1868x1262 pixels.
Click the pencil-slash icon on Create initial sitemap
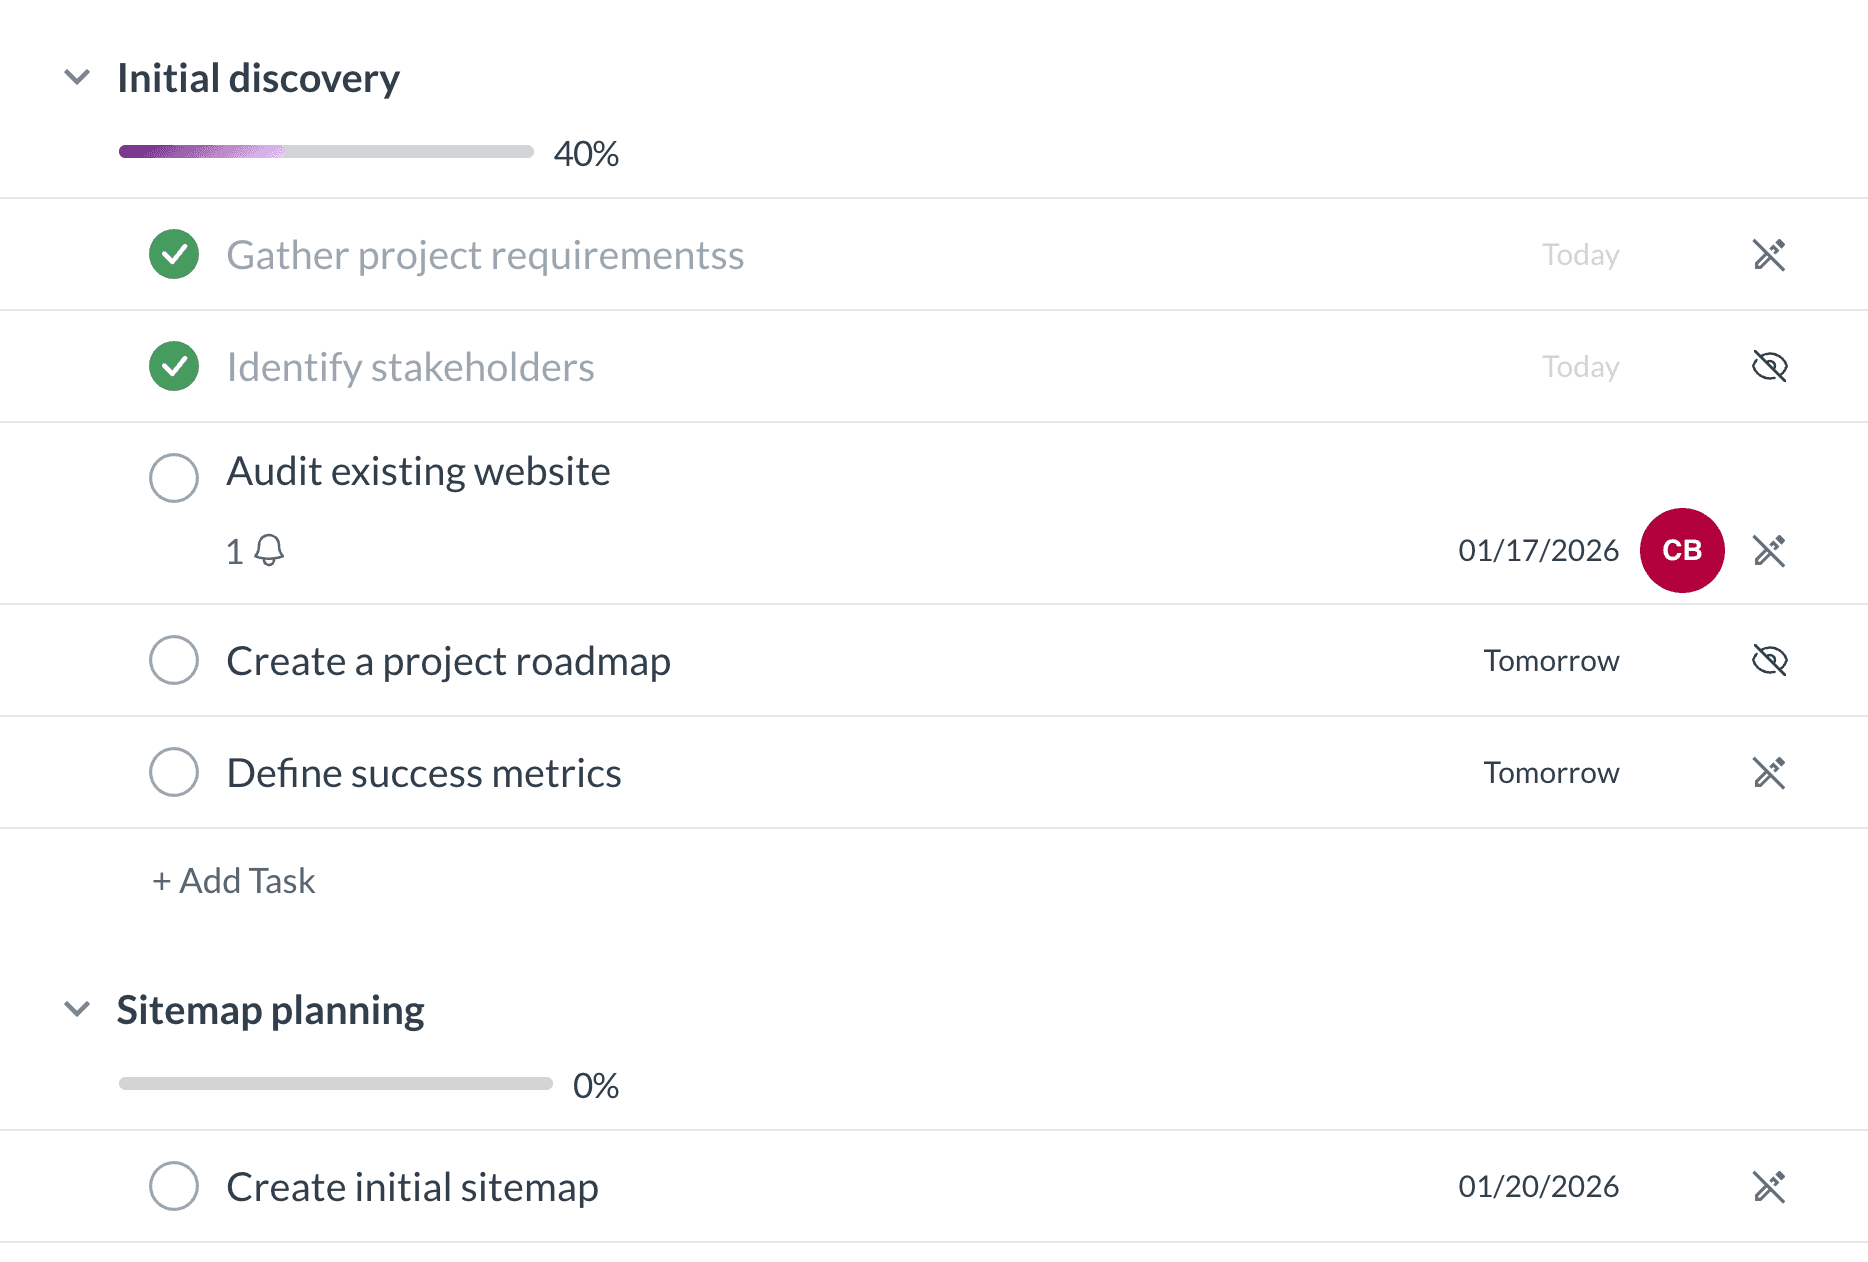coord(1769,1186)
